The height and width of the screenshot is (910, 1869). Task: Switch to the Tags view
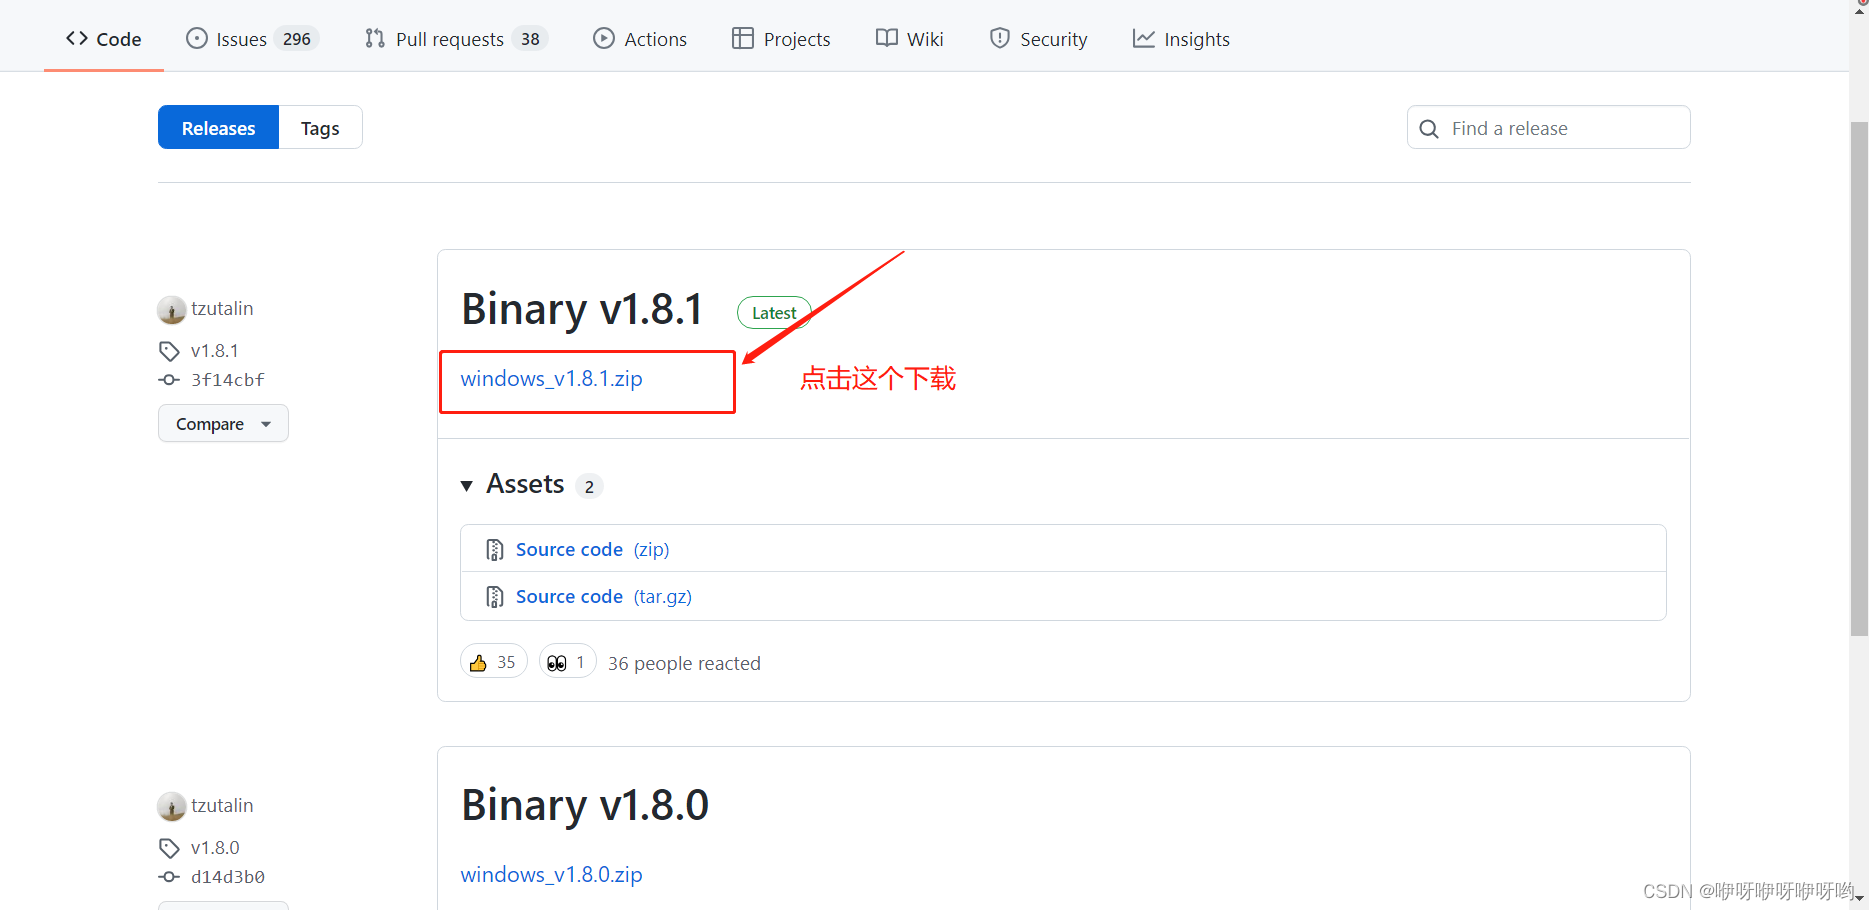[x=320, y=128]
